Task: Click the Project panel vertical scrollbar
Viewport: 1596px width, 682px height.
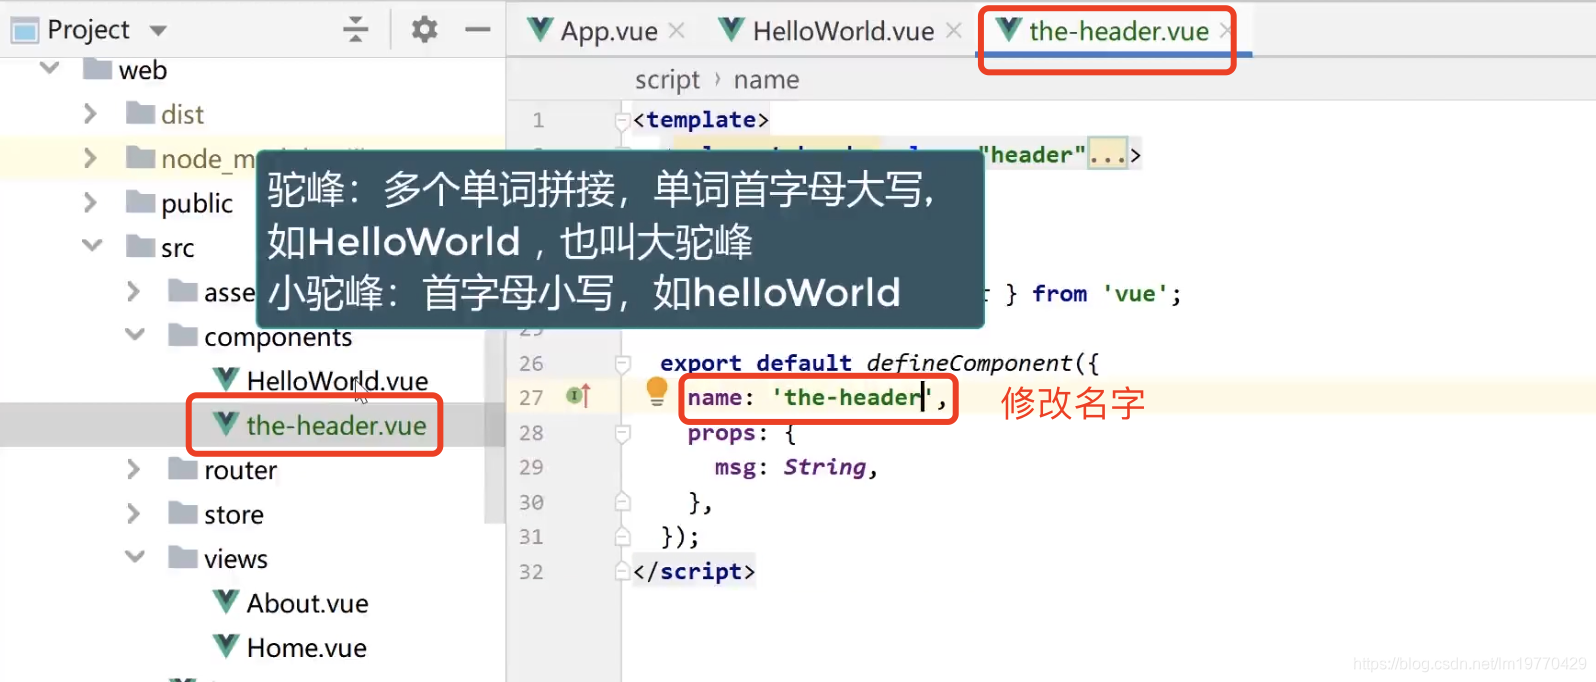Action: click(494, 425)
